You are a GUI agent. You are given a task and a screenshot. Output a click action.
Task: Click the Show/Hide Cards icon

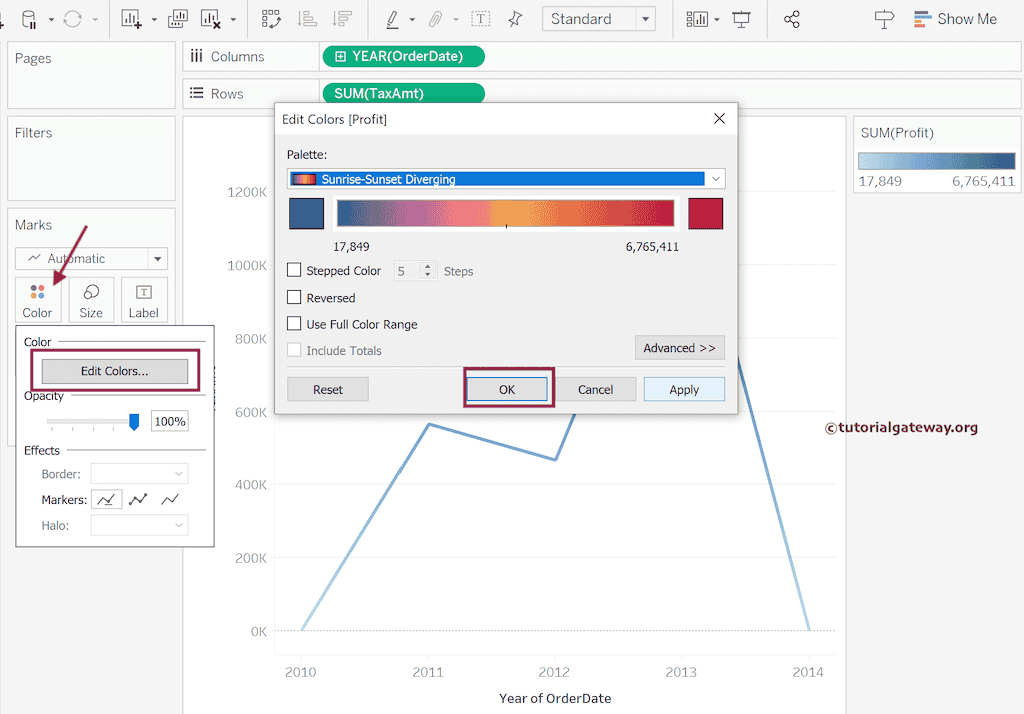697,20
